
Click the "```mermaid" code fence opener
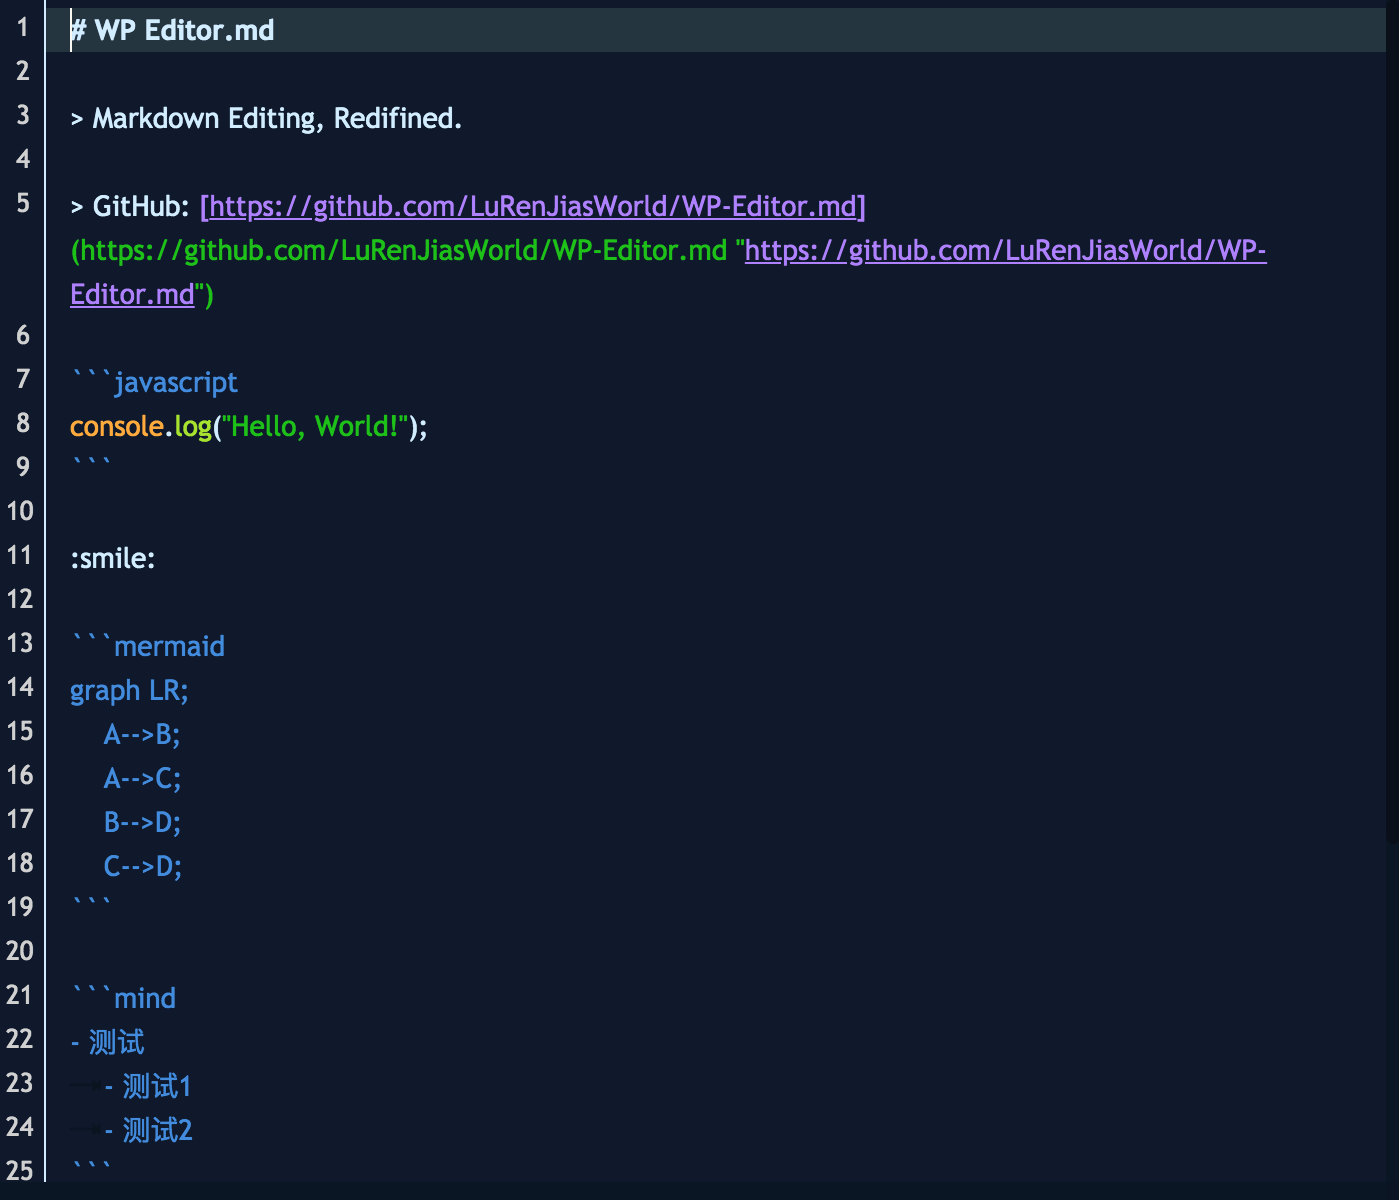(148, 646)
